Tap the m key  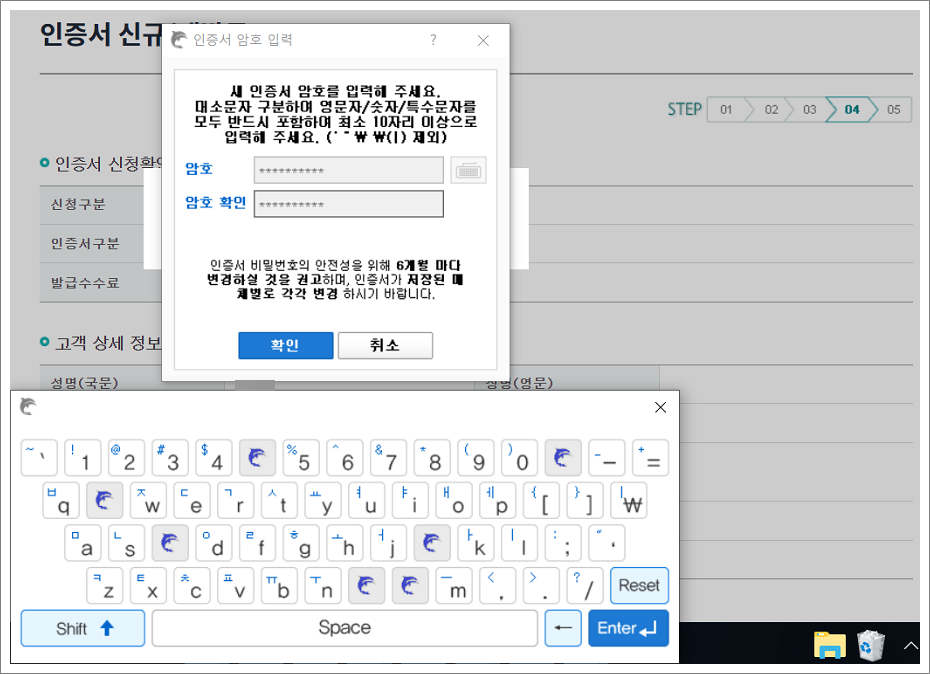click(x=454, y=586)
